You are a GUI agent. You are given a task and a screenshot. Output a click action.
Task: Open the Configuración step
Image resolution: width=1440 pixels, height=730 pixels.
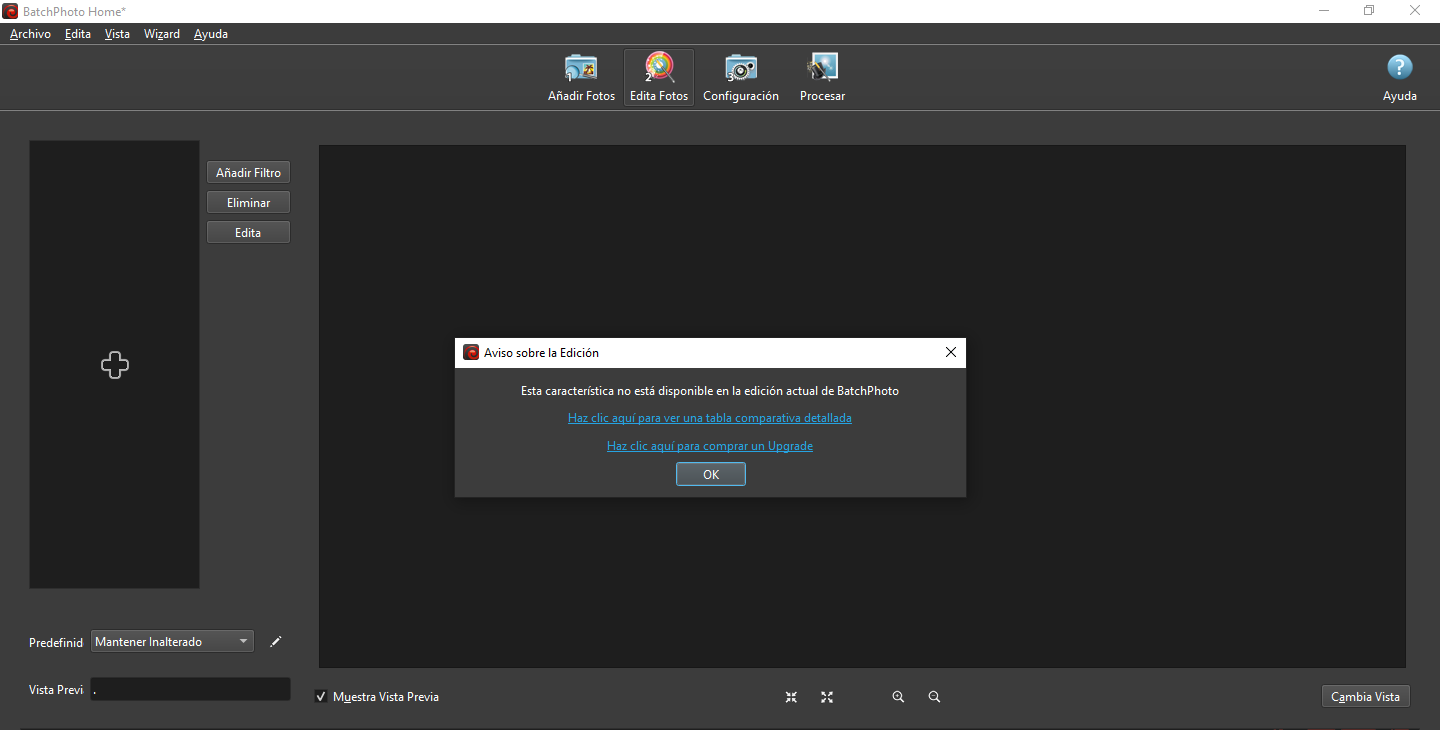pyautogui.click(x=741, y=78)
